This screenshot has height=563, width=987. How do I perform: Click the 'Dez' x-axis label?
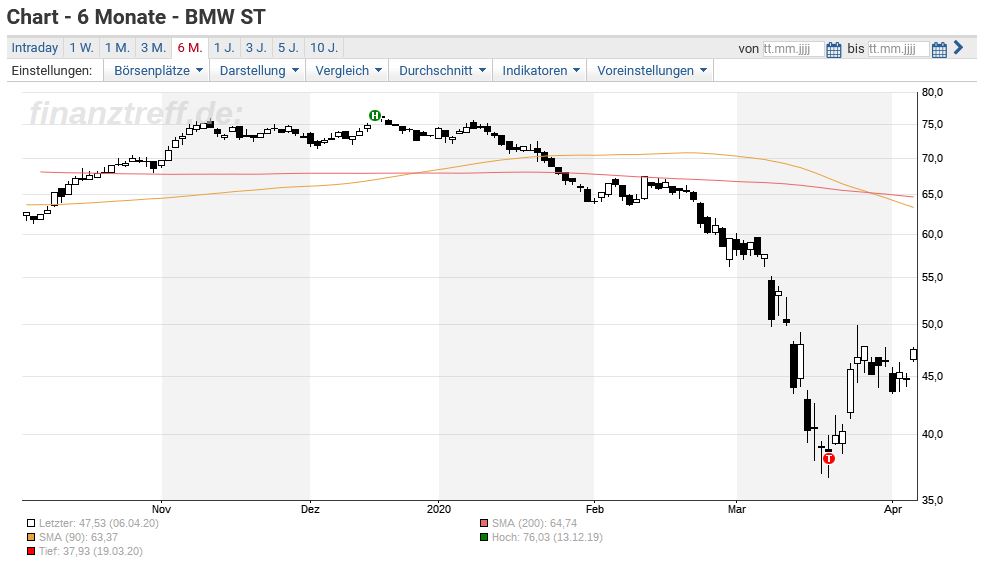tap(310, 509)
